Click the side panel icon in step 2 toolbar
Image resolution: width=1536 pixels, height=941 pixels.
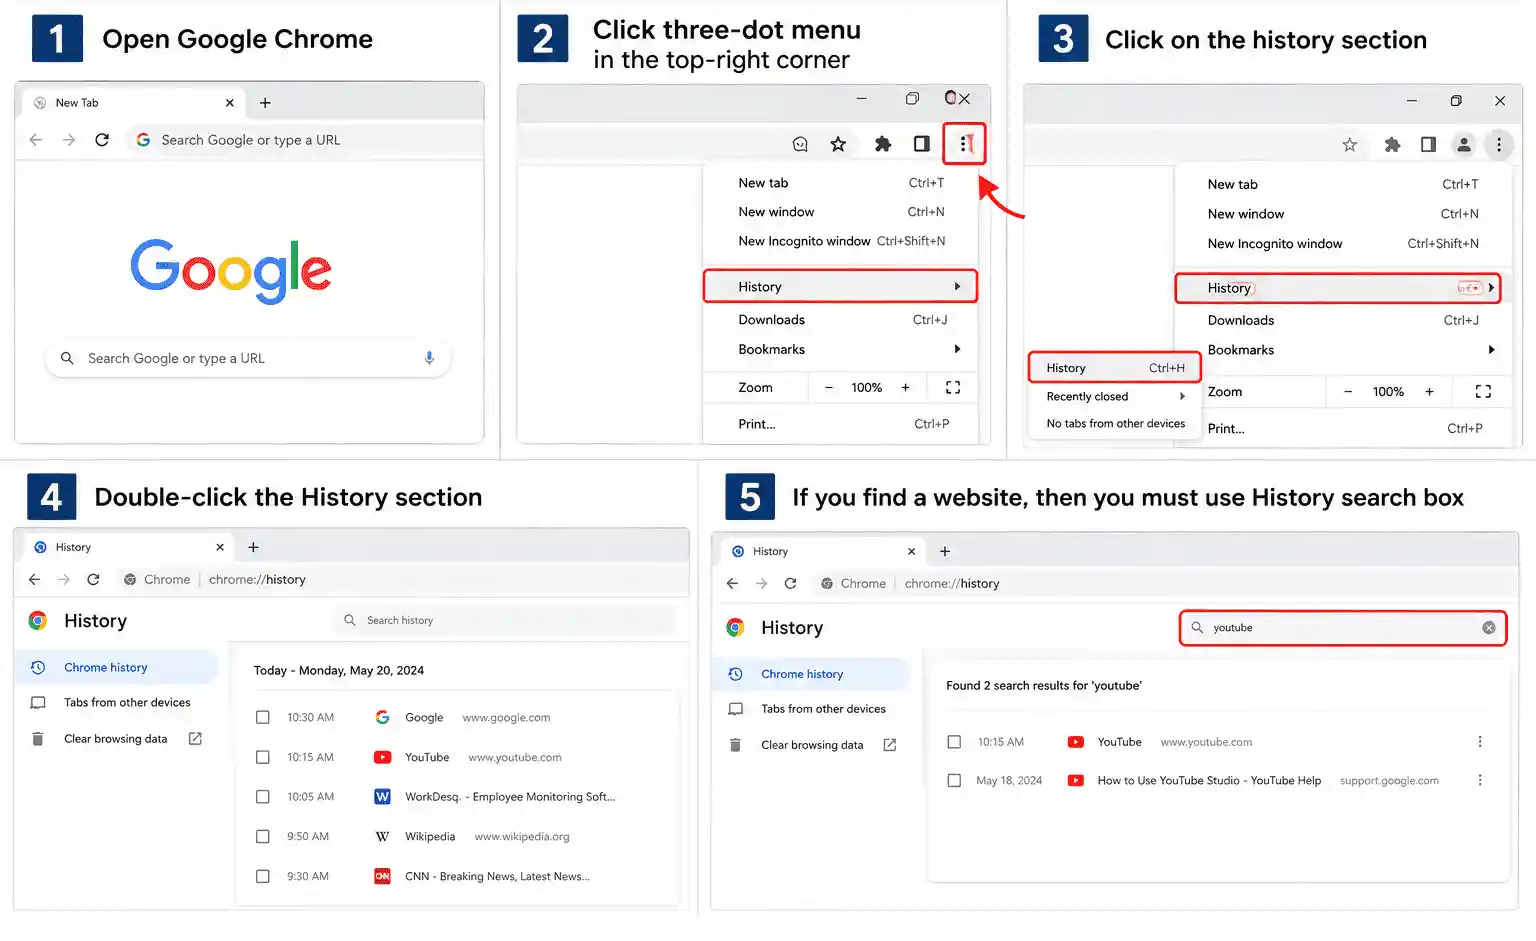tap(922, 144)
